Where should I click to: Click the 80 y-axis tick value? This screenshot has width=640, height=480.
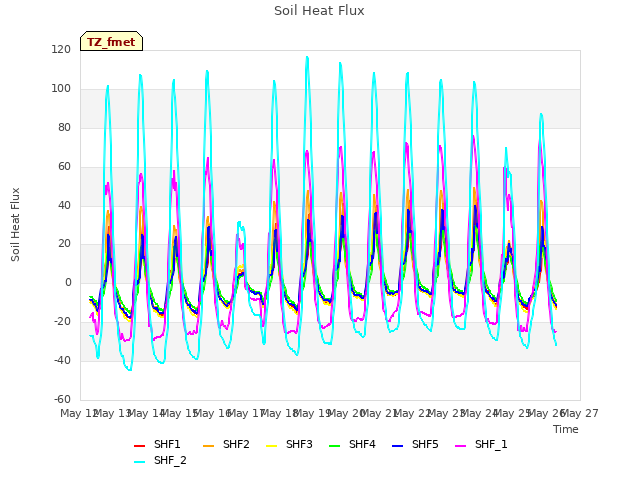(x=64, y=127)
